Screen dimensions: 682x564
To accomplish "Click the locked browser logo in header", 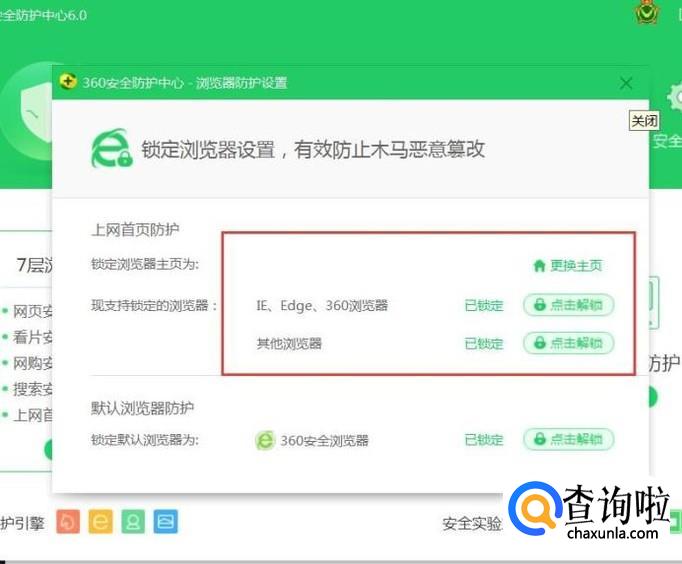I will [x=111, y=148].
